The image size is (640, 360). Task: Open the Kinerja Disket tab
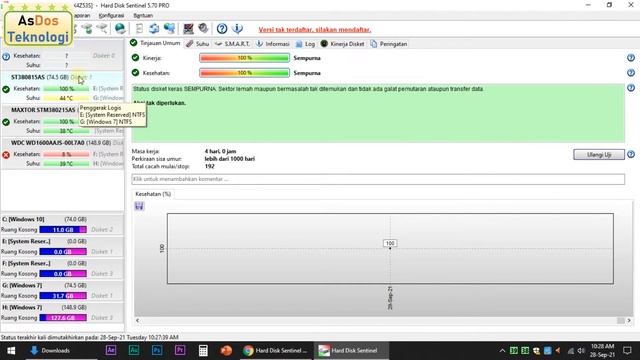[342, 44]
